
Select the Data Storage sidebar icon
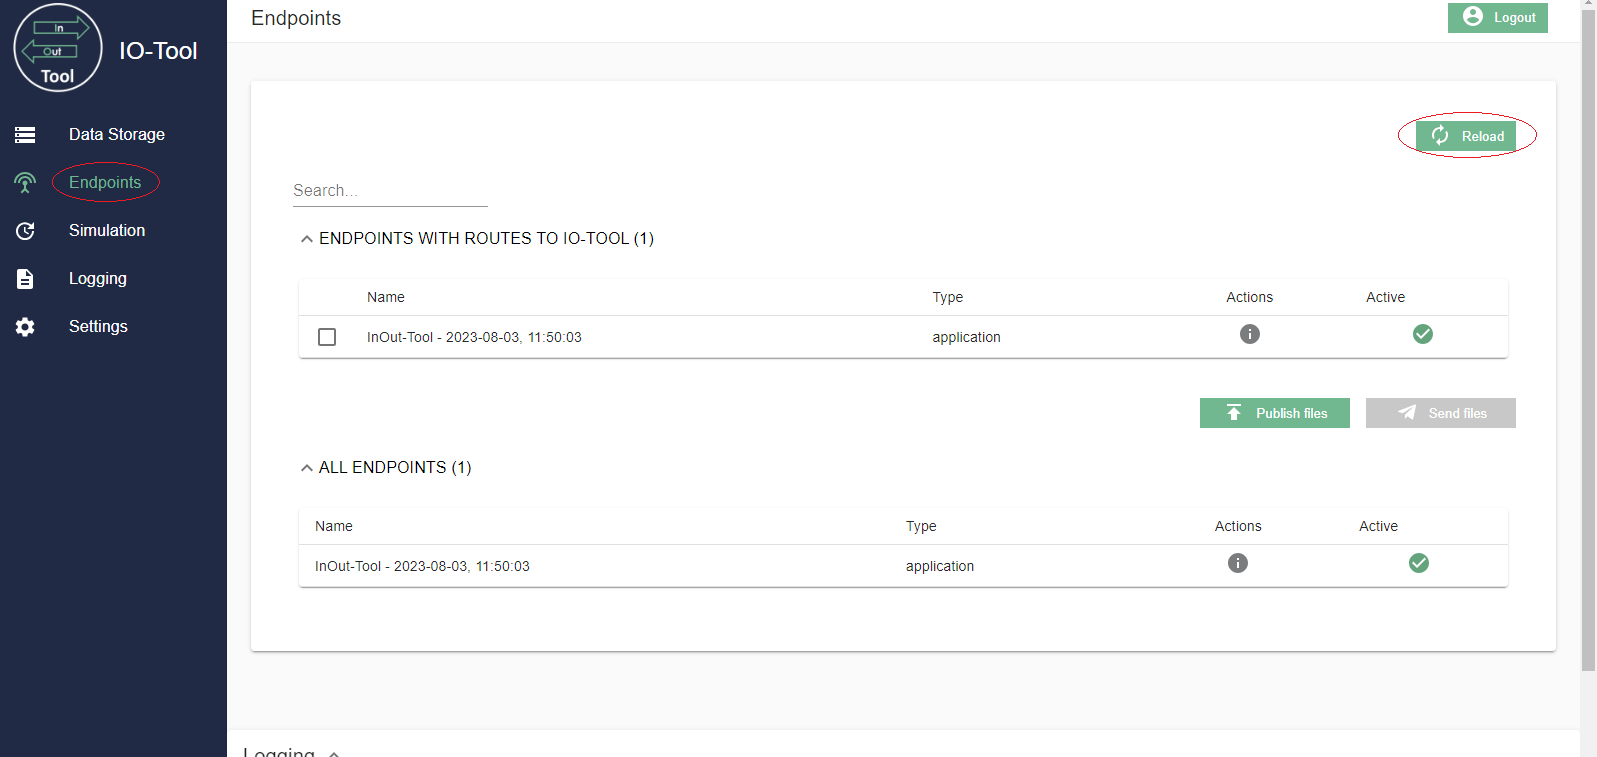(24, 134)
